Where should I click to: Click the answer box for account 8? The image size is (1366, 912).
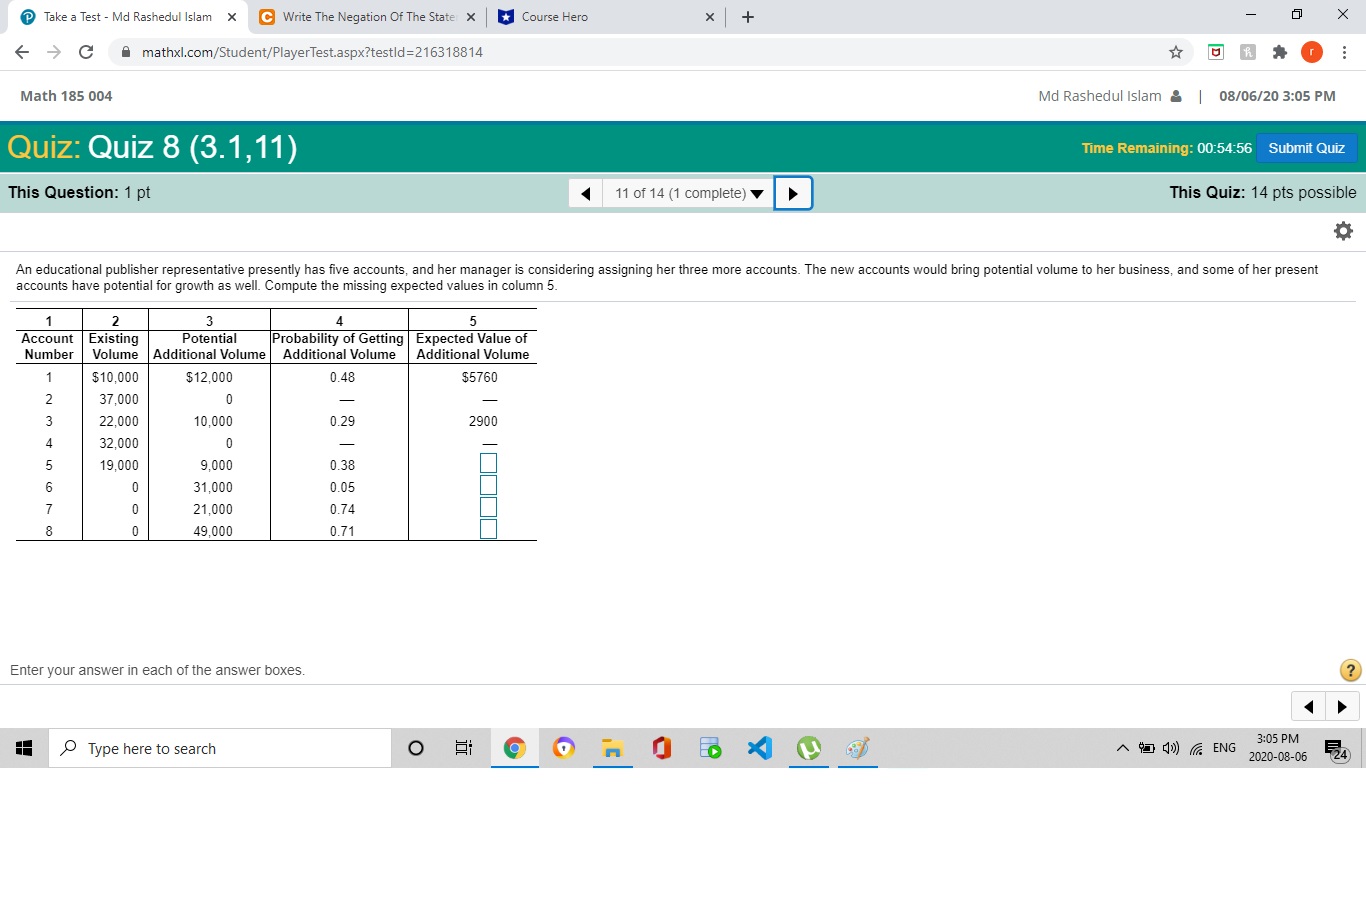488,530
